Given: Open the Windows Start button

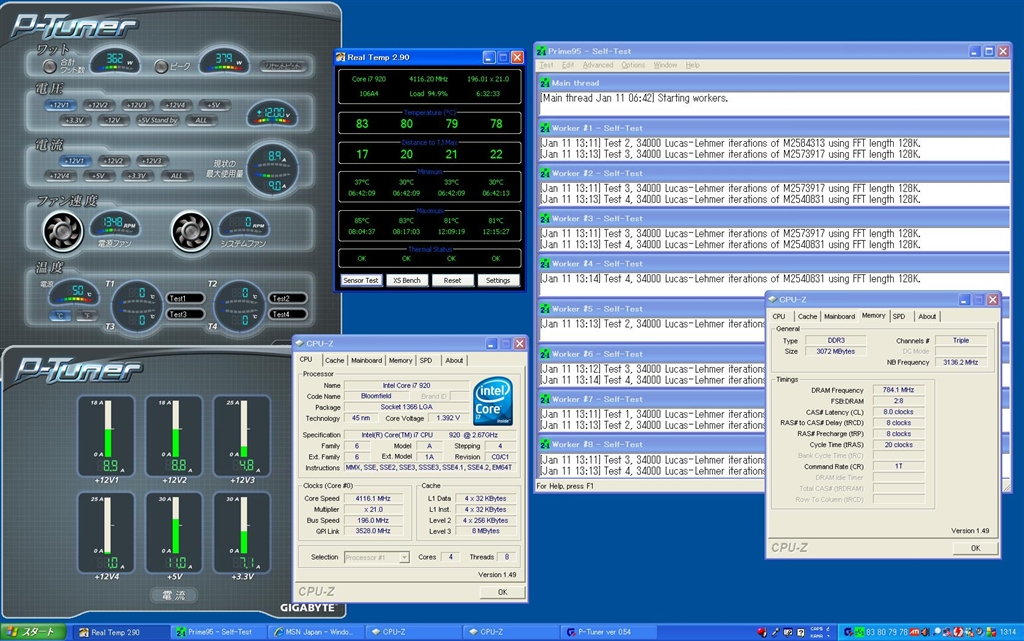Looking at the screenshot, I should pyautogui.click(x=33, y=632).
